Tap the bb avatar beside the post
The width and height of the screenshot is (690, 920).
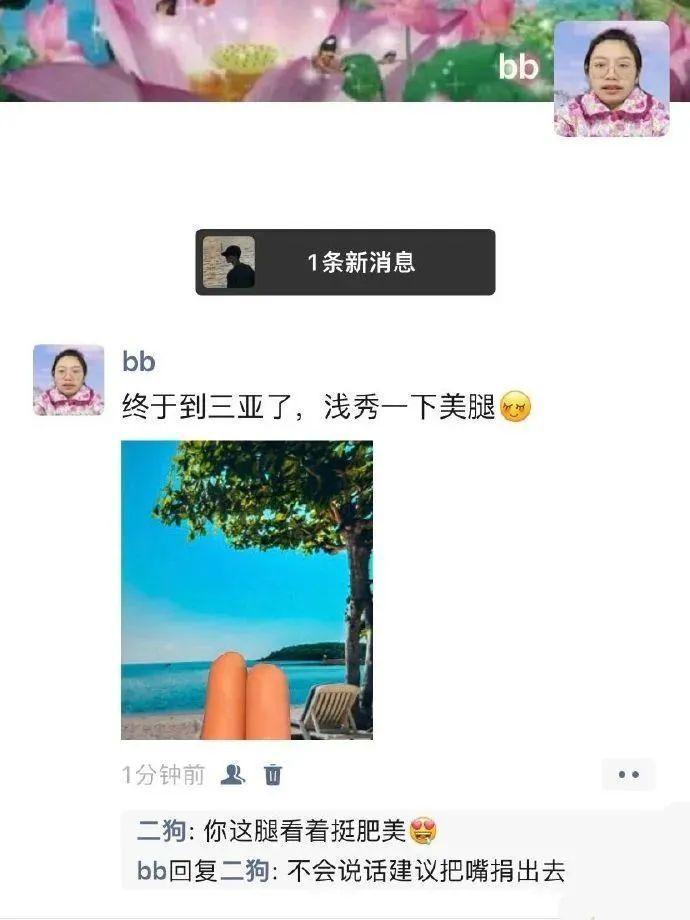click(x=69, y=380)
